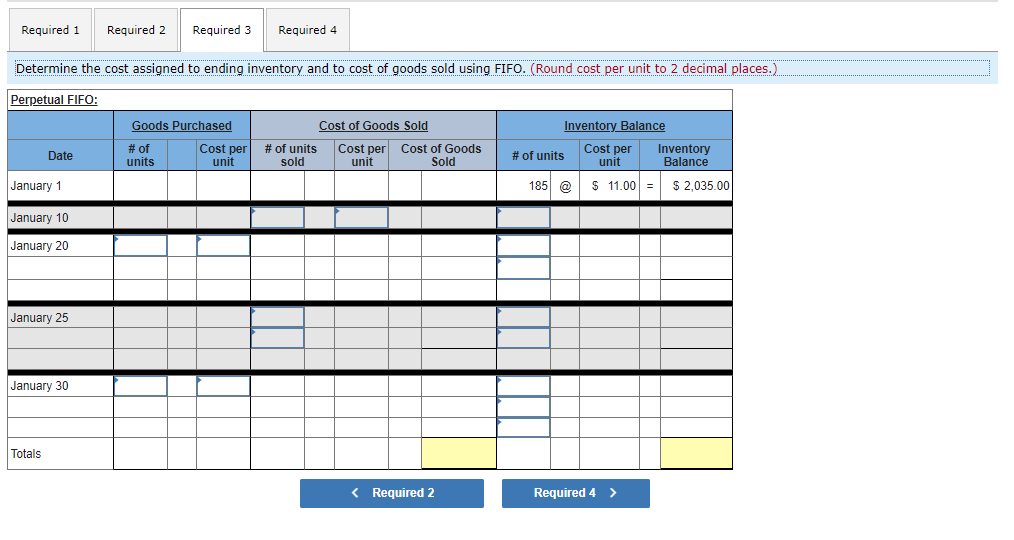Click the January 10 date label

[x=39, y=218]
